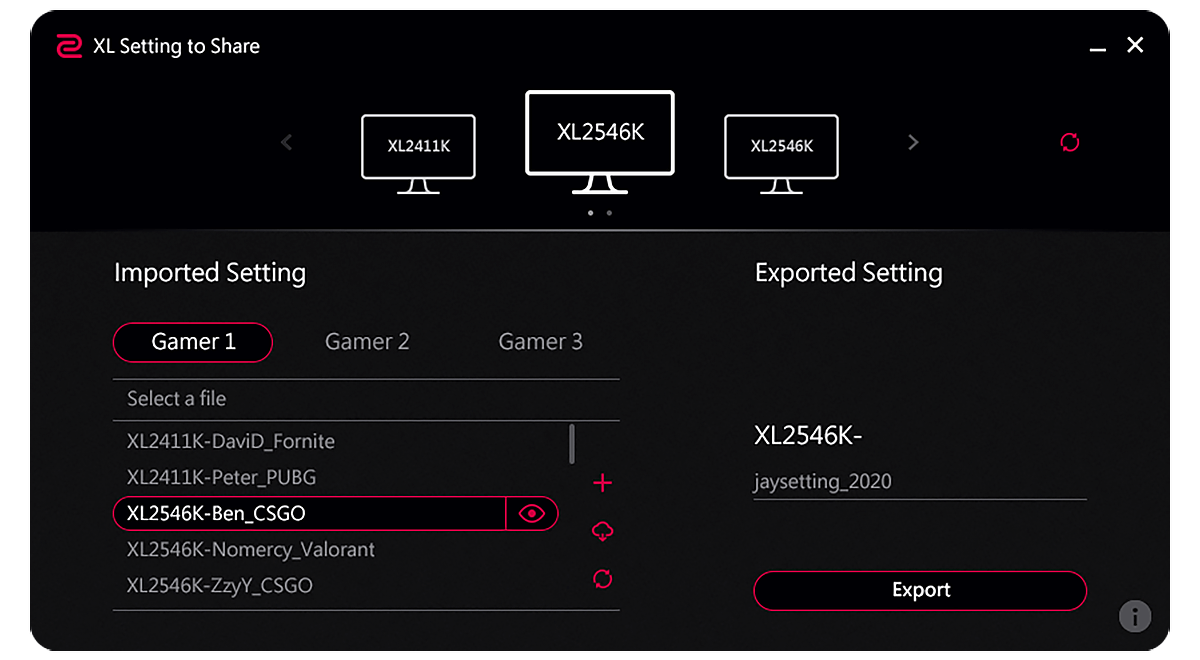This screenshot has height=660, width=1200.
Task: Click the jaysetting_2020 export name field
Action: [920, 482]
